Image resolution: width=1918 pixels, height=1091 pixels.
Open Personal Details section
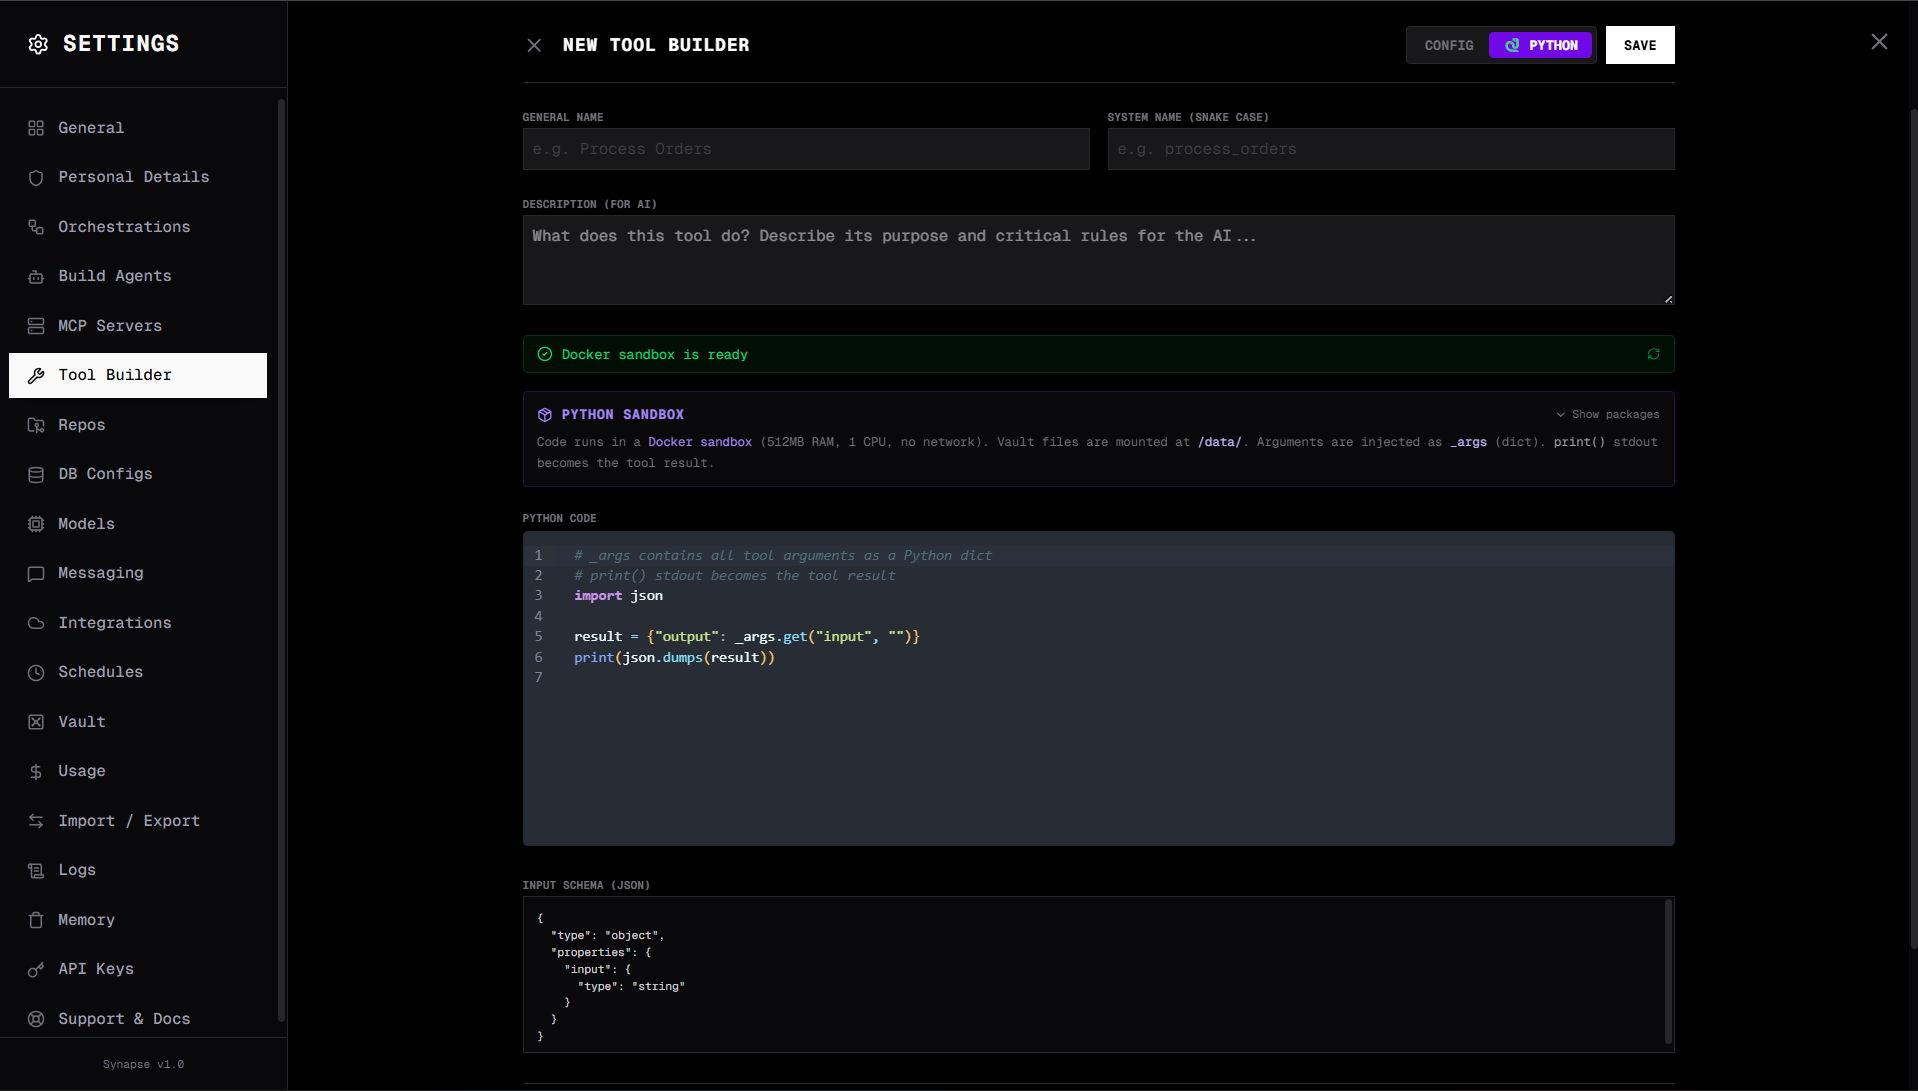pyautogui.click(x=138, y=177)
